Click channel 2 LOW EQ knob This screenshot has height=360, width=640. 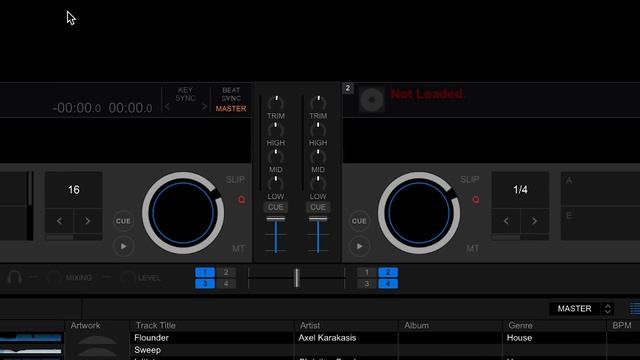[x=318, y=184]
